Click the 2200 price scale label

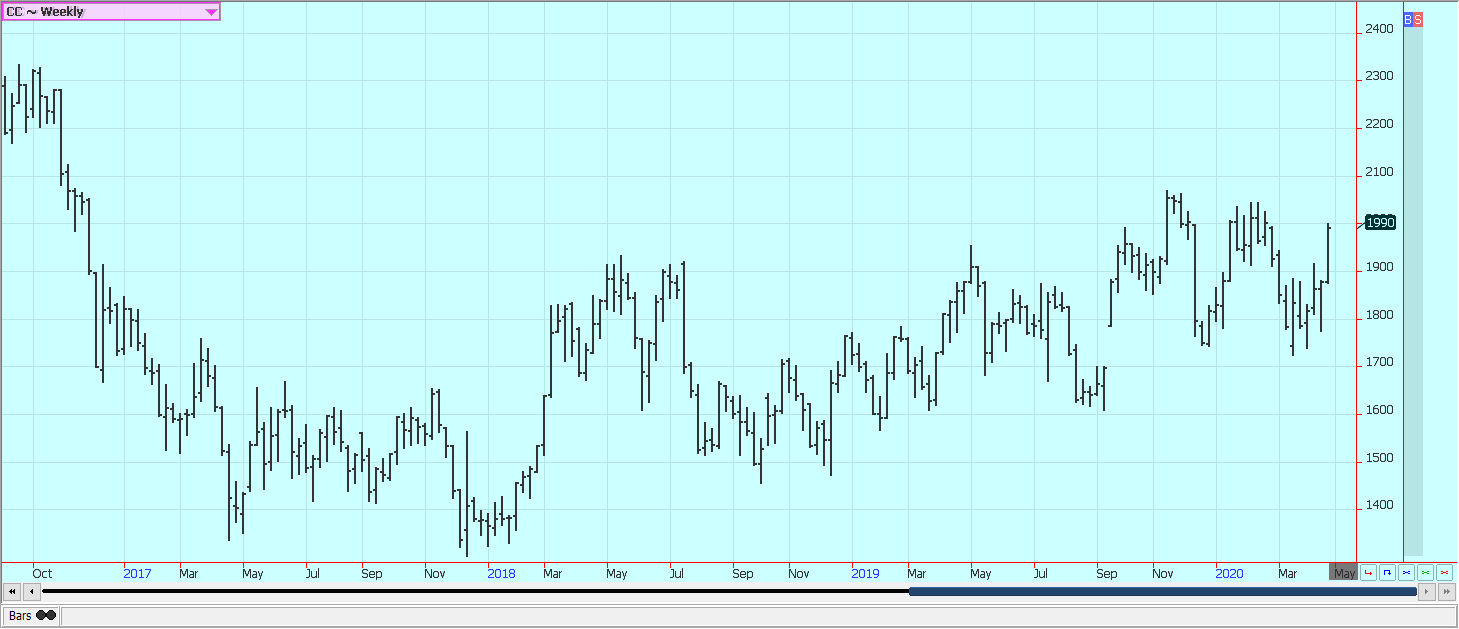(1379, 124)
